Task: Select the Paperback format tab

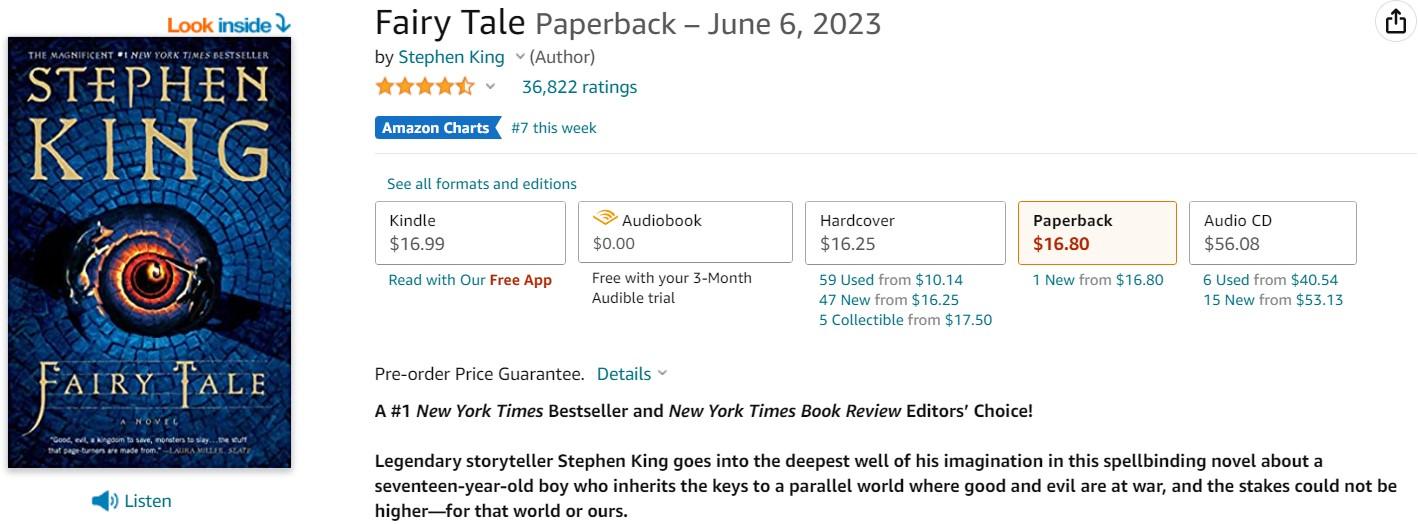Action: coord(1096,232)
